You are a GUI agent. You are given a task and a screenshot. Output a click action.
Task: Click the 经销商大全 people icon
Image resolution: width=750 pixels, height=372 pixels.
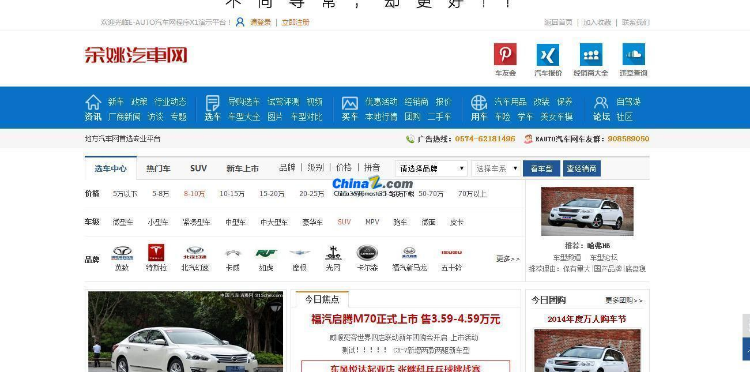click(x=591, y=54)
